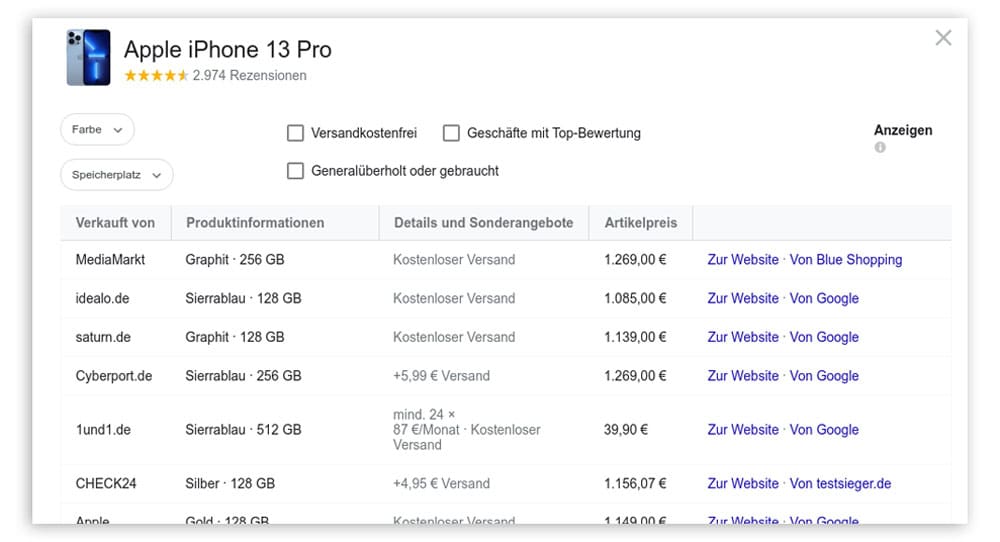
Task: Select the 1und1.de seller name
Action: [x=103, y=430]
